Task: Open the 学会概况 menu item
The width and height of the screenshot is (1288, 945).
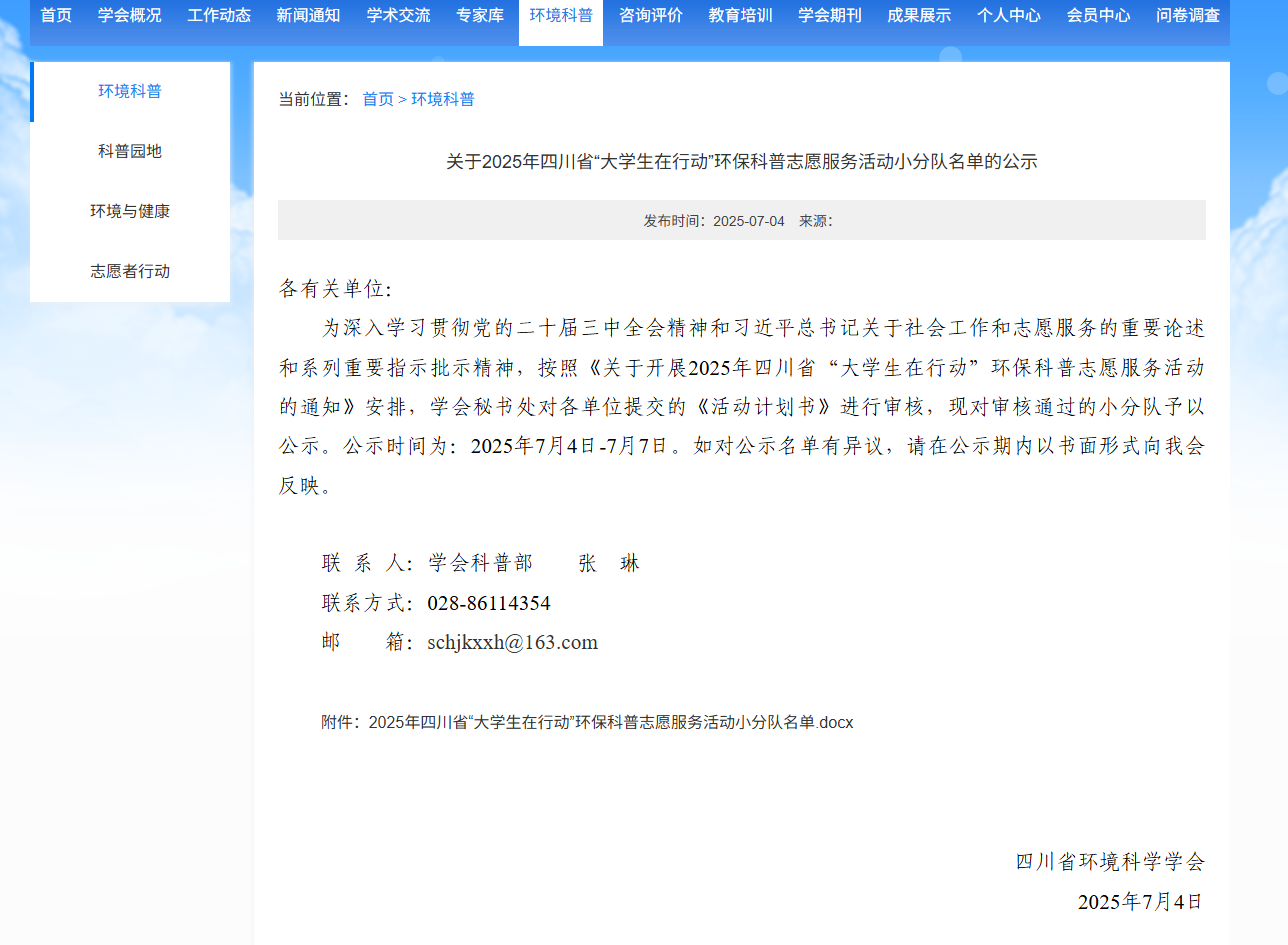Action: (x=130, y=16)
